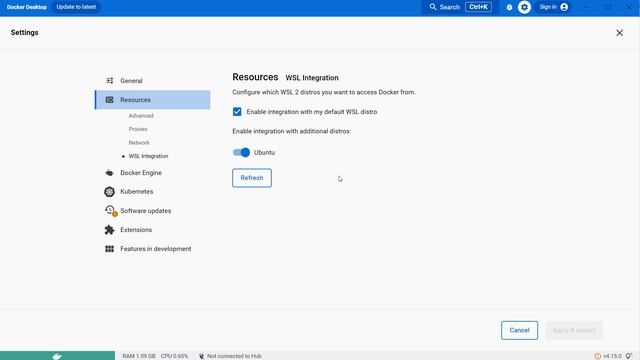
Task: Click the troubleshoot bug icon in header
Action: [x=509, y=7]
